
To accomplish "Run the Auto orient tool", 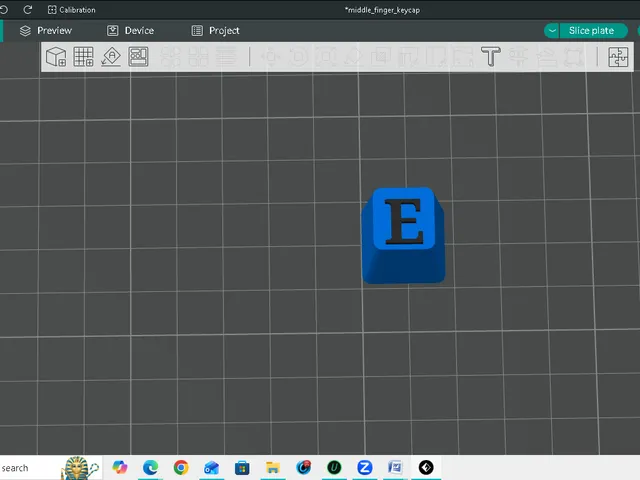I will click(111, 57).
